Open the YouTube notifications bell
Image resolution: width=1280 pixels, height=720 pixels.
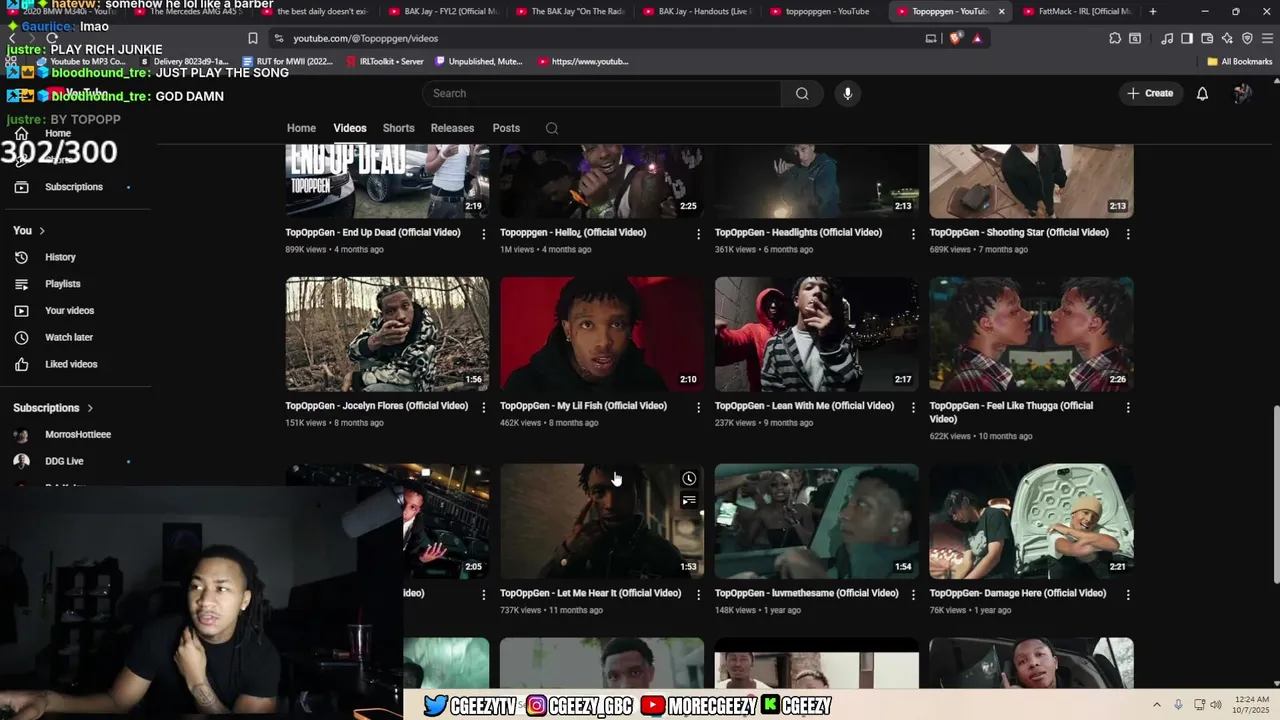[1202, 93]
